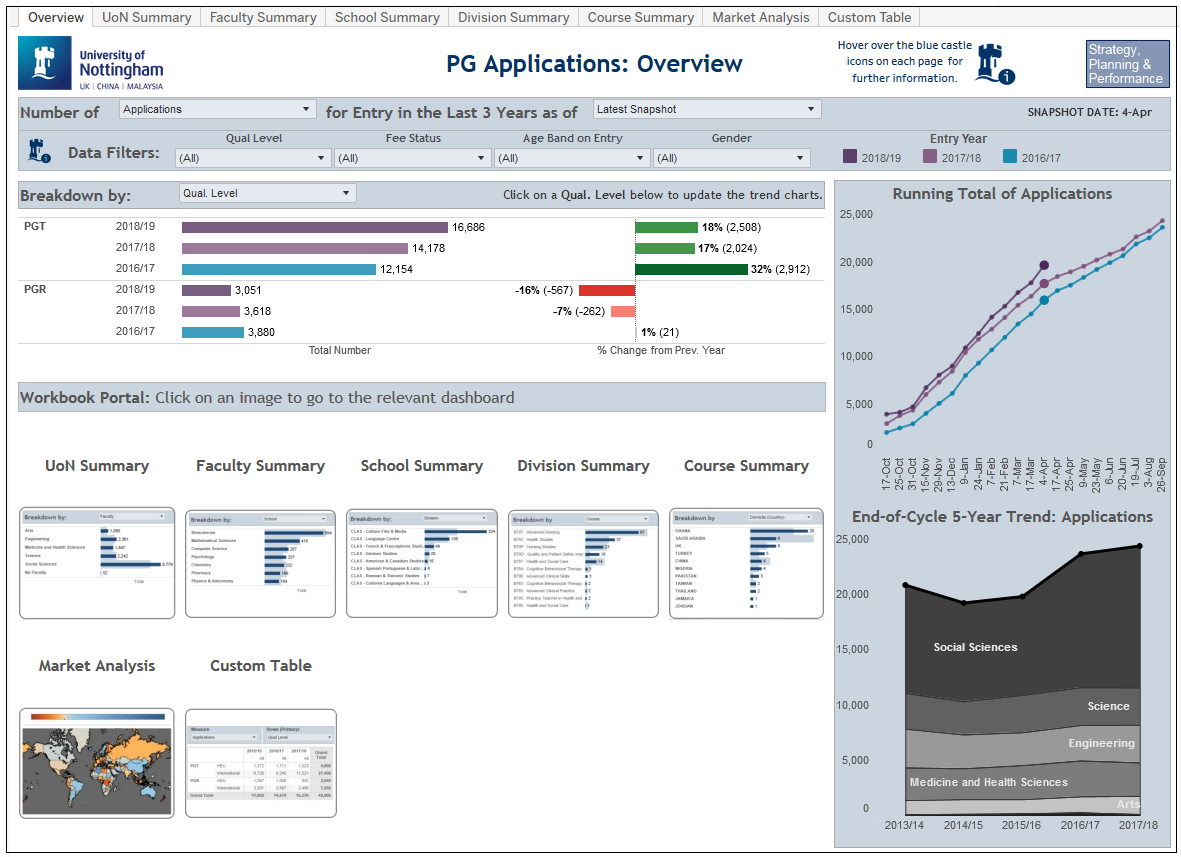The image size is (1181, 857).
Task: Click the Division Summary heading in the Workbook Portal
Action: click(x=583, y=465)
